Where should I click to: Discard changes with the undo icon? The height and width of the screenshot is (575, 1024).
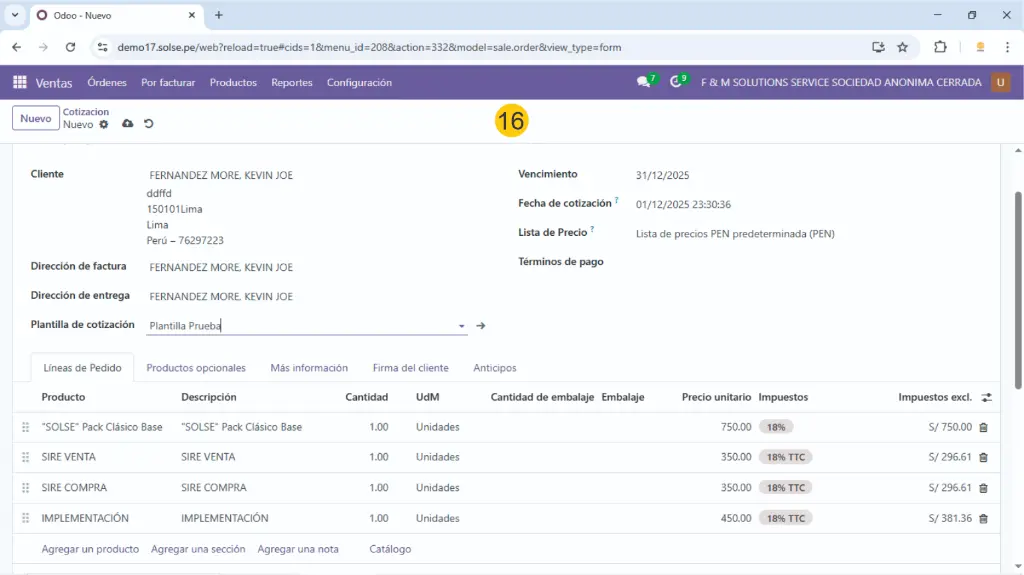[149, 124]
